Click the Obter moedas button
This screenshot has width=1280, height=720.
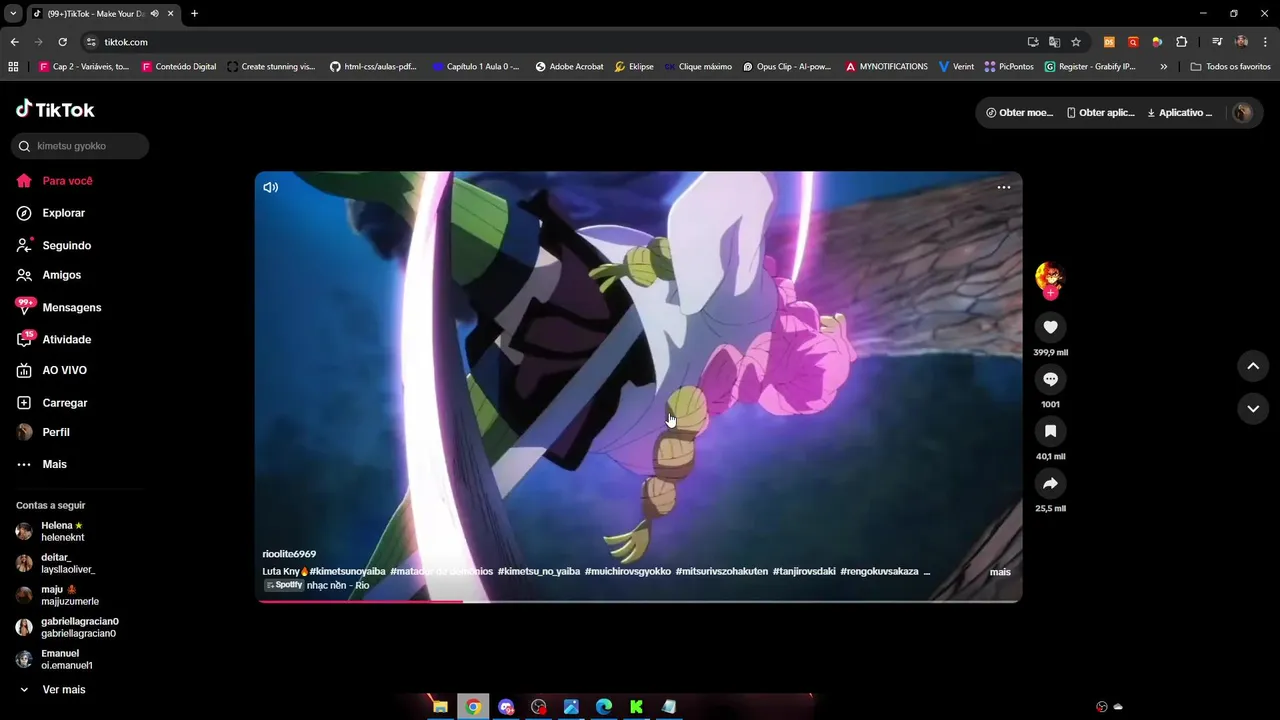[1019, 113]
